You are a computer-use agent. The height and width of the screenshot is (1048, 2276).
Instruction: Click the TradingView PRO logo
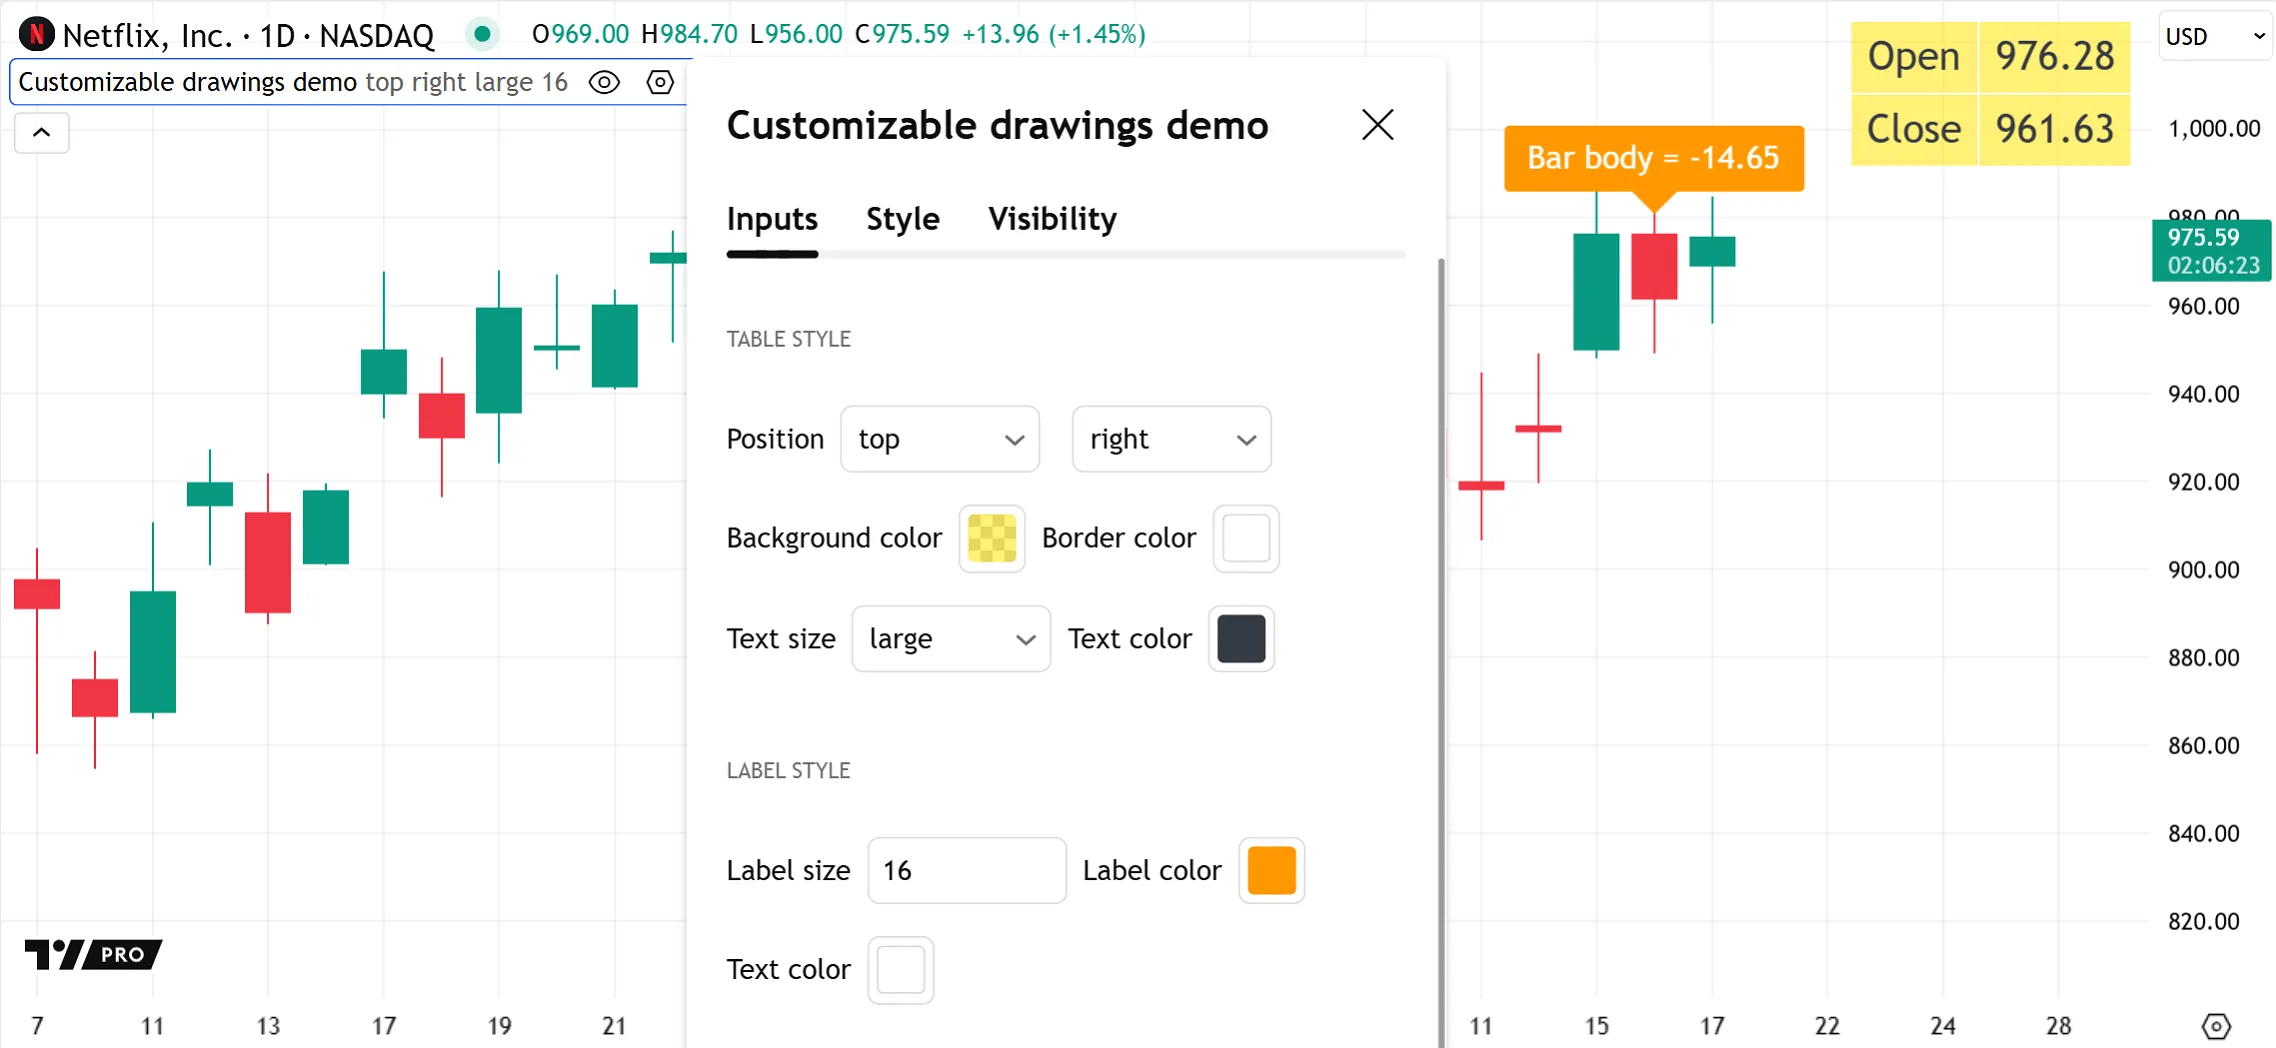coord(93,954)
